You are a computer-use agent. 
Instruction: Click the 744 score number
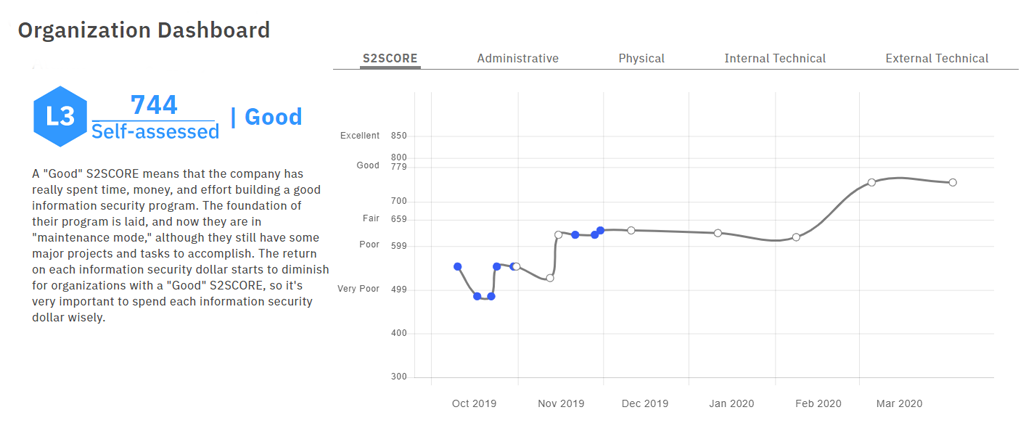click(x=154, y=105)
